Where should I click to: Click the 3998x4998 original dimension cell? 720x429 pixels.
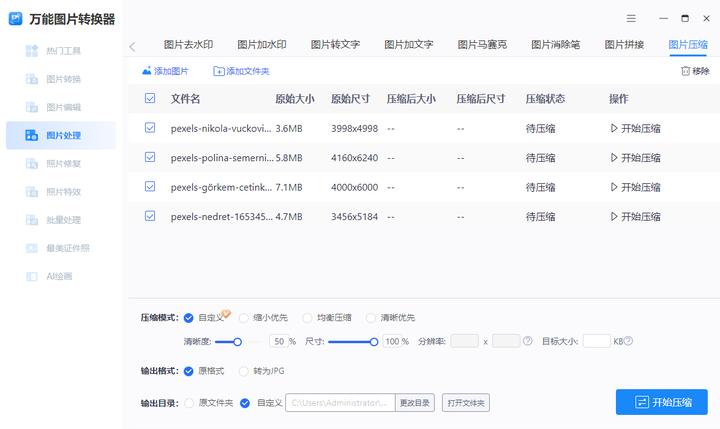click(x=354, y=129)
